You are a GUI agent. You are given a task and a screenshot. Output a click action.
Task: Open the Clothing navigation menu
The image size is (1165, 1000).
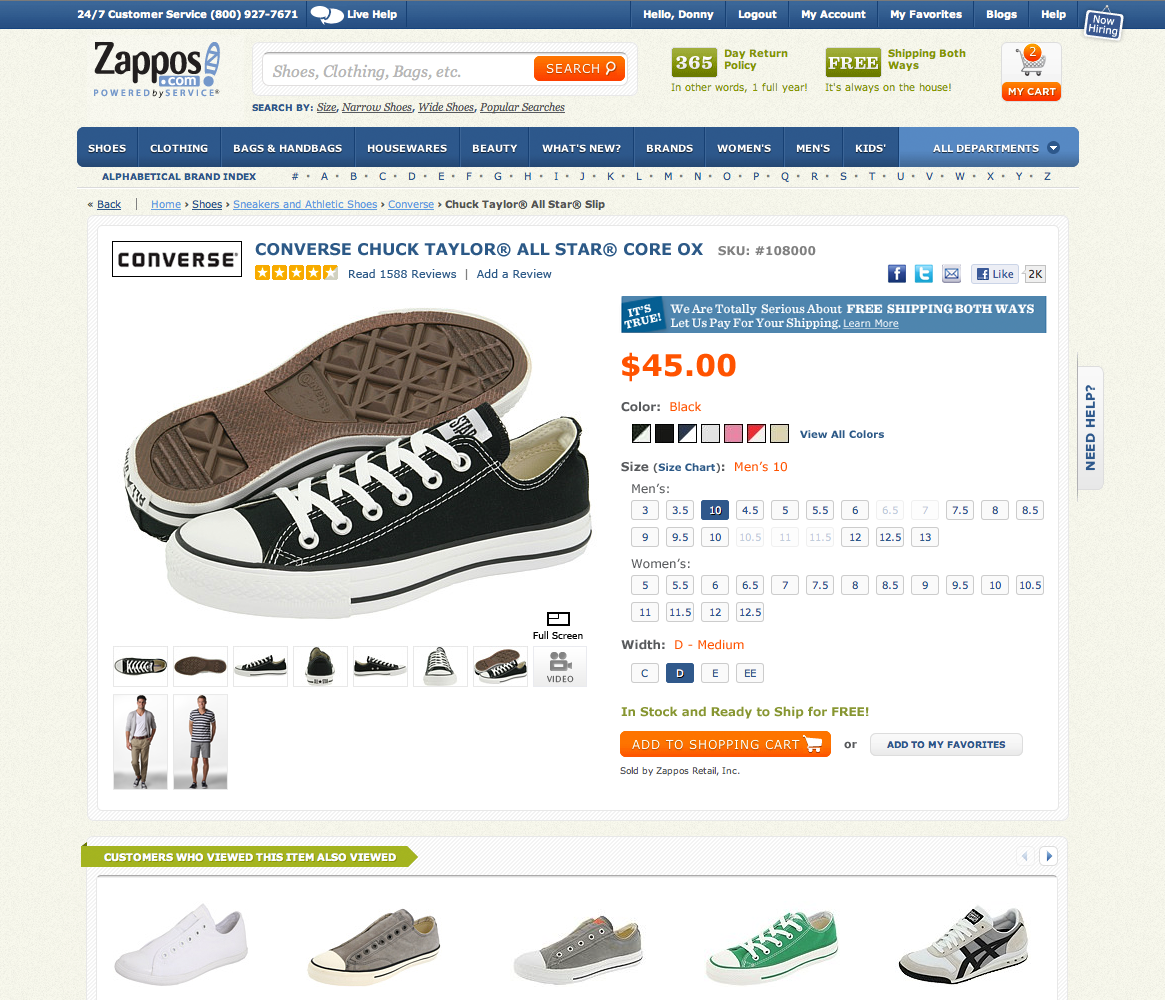179,148
